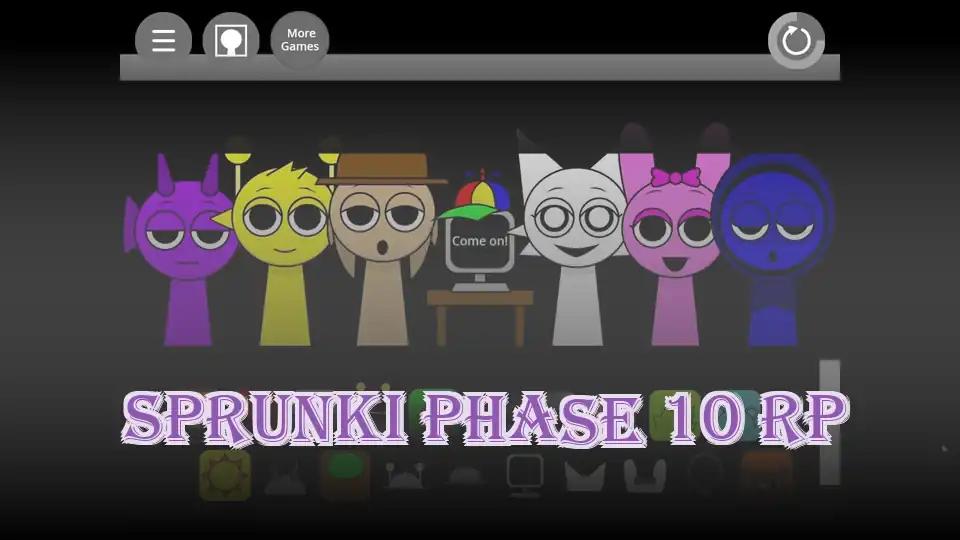The width and height of the screenshot is (960, 540).
Task: Open the character gallery portrait button
Action: (x=231, y=40)
